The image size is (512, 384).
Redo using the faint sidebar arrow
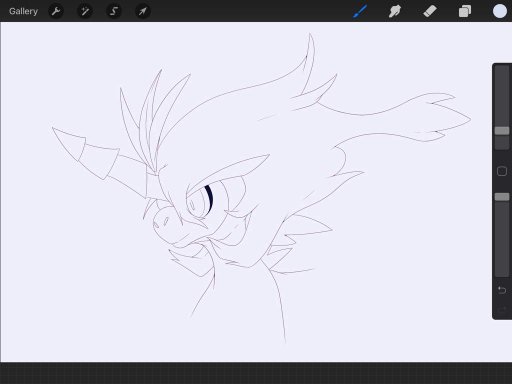[x=502, y=309]
